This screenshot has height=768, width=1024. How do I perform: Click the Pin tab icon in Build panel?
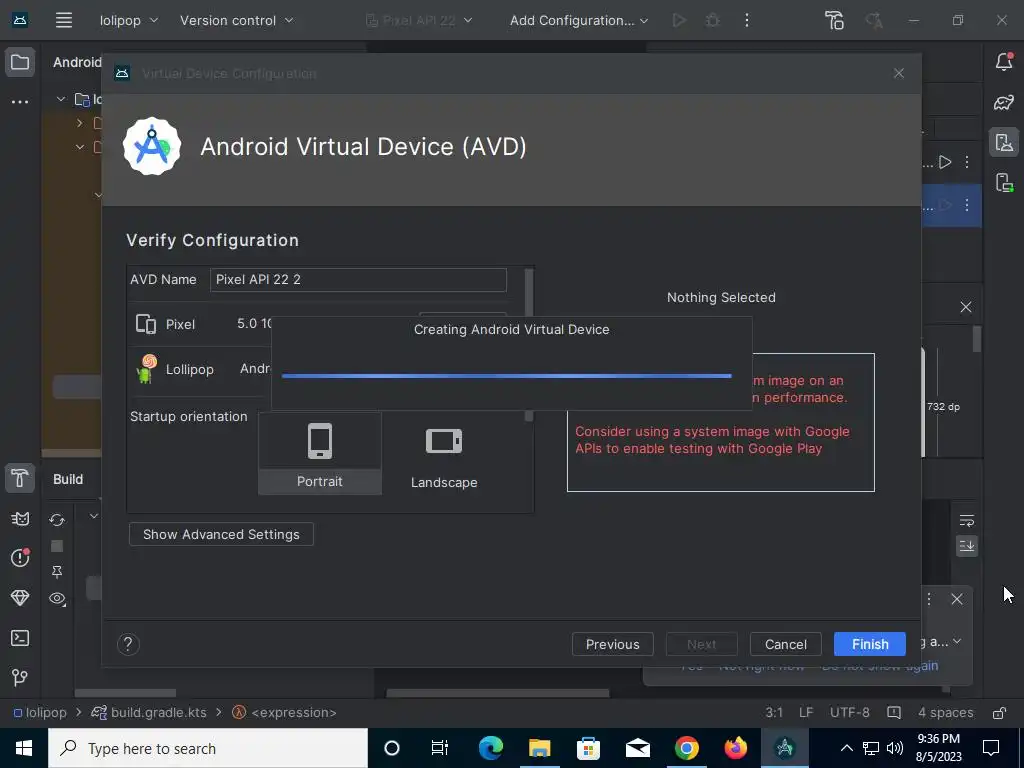point(57,572)
